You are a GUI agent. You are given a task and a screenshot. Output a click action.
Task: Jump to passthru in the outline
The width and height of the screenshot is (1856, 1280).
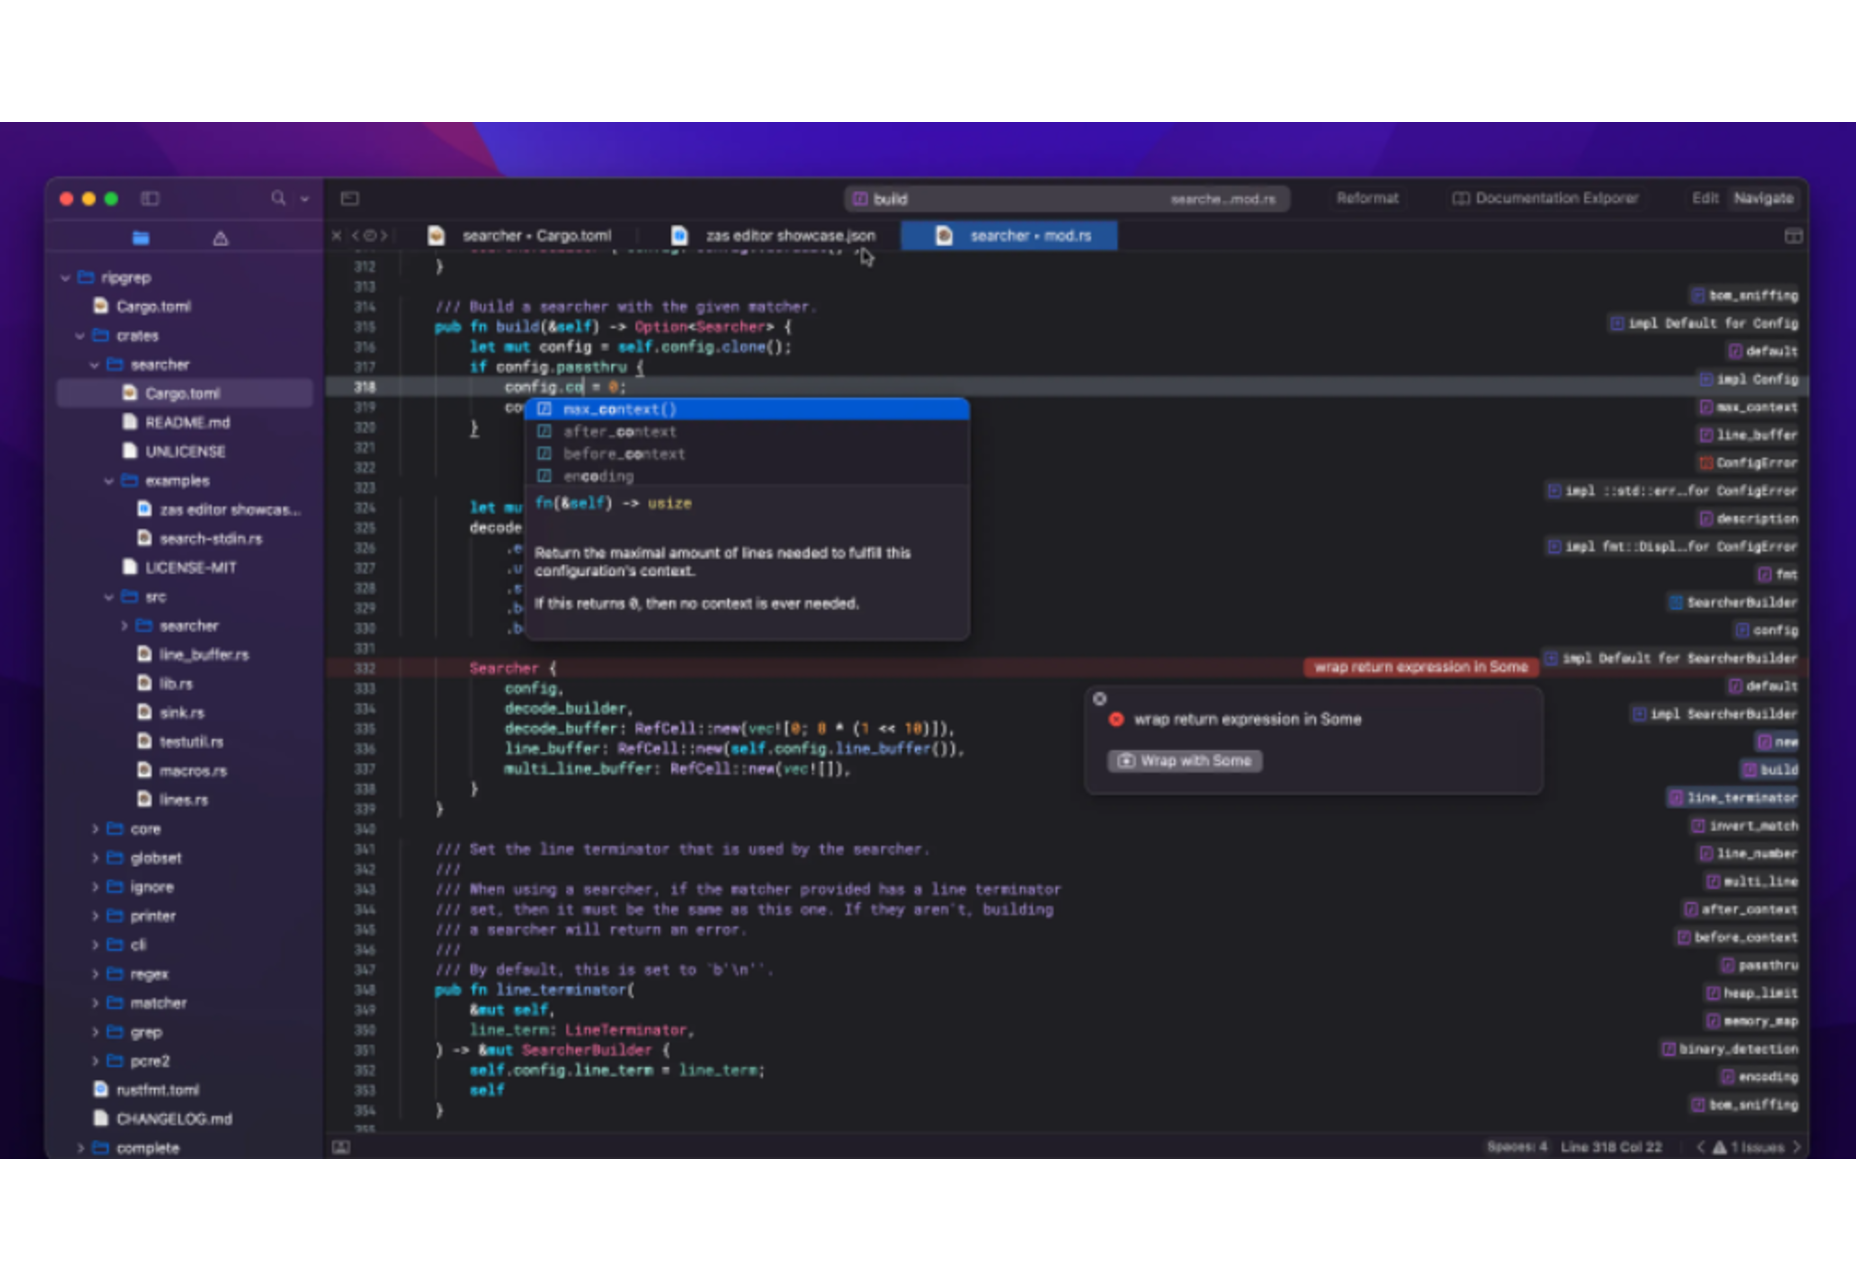tap(1759, 965)
